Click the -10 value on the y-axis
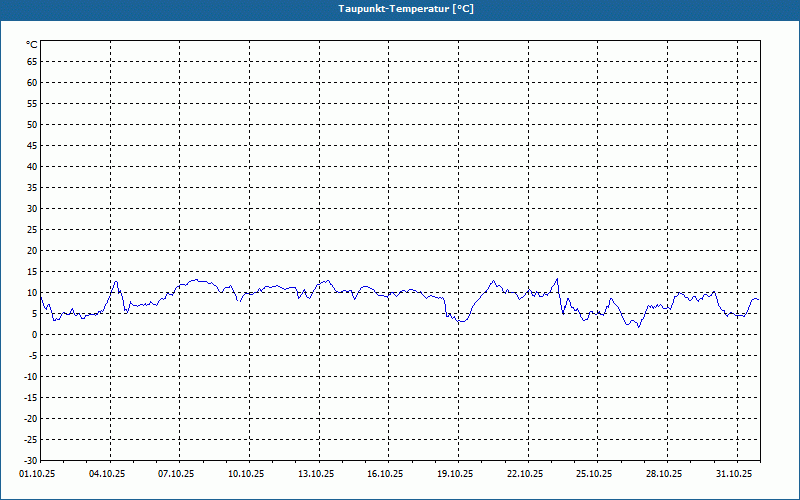The height and width of the screenshot is (500, 800). pyautogui.click(x=31, y=377)
